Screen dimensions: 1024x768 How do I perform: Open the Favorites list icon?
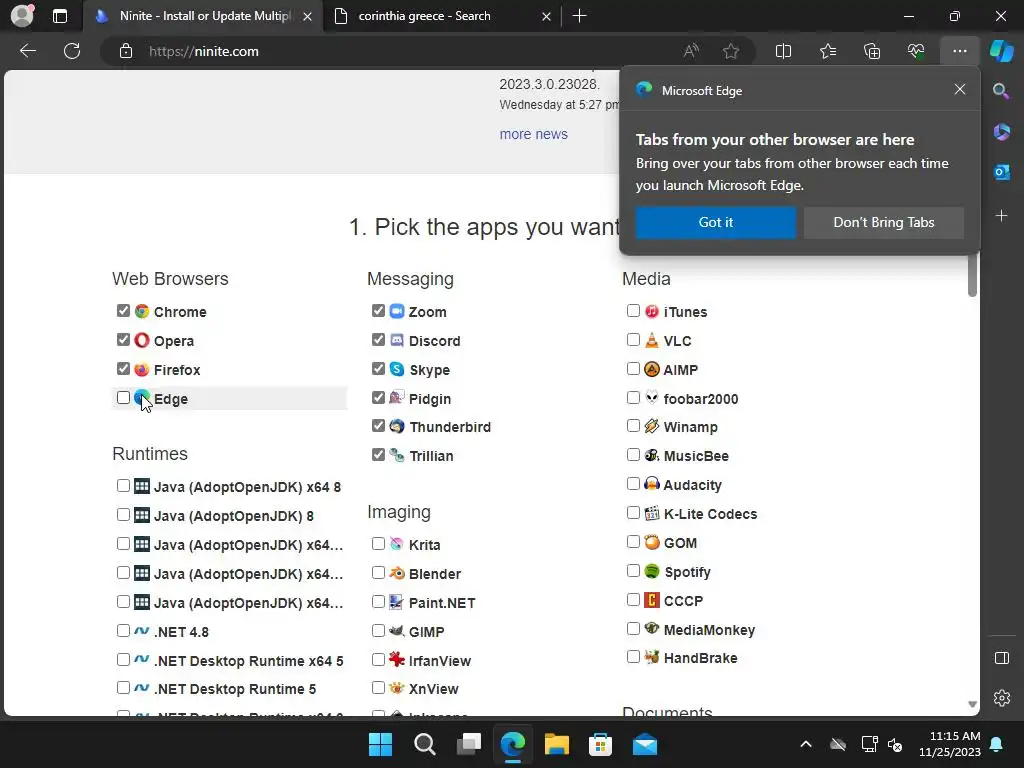pyautogui.click(x=827, y=51)
